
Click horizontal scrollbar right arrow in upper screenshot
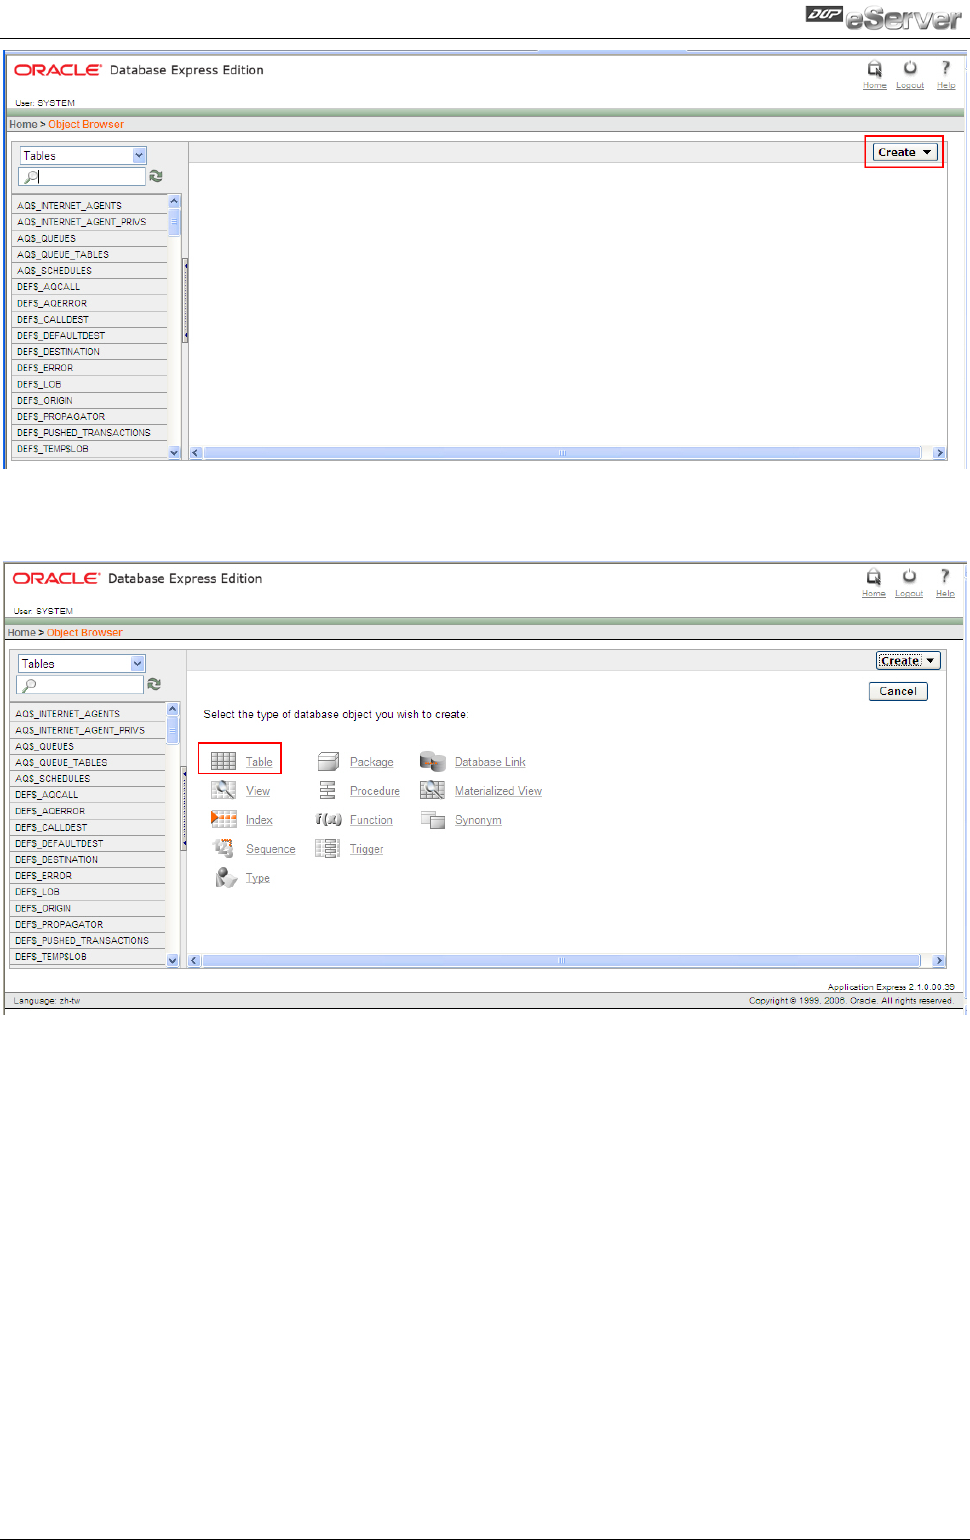(939, 453)
